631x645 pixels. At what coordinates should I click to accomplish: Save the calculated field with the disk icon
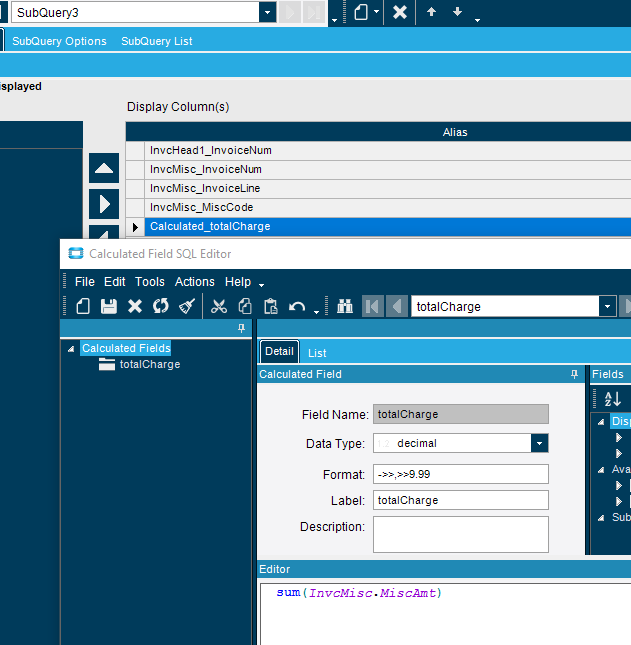click(x=109, y=306)
